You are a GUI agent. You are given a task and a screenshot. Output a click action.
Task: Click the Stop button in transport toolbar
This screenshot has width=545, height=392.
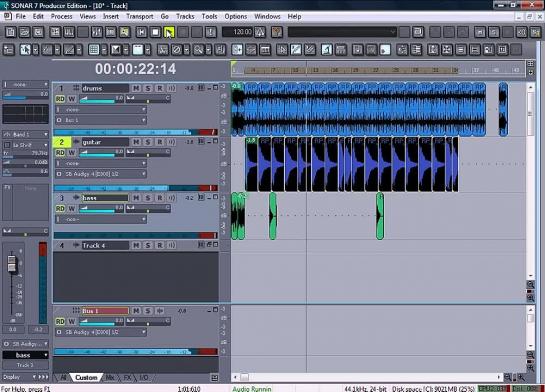tap(155, 32)
